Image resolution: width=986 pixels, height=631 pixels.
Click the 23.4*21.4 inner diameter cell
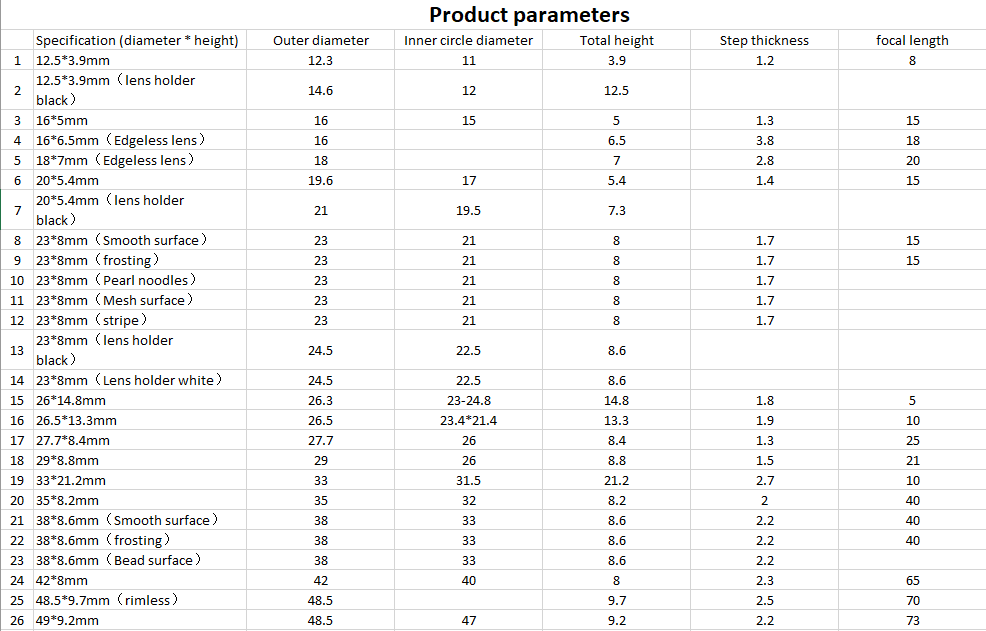[x=468, y=420]
